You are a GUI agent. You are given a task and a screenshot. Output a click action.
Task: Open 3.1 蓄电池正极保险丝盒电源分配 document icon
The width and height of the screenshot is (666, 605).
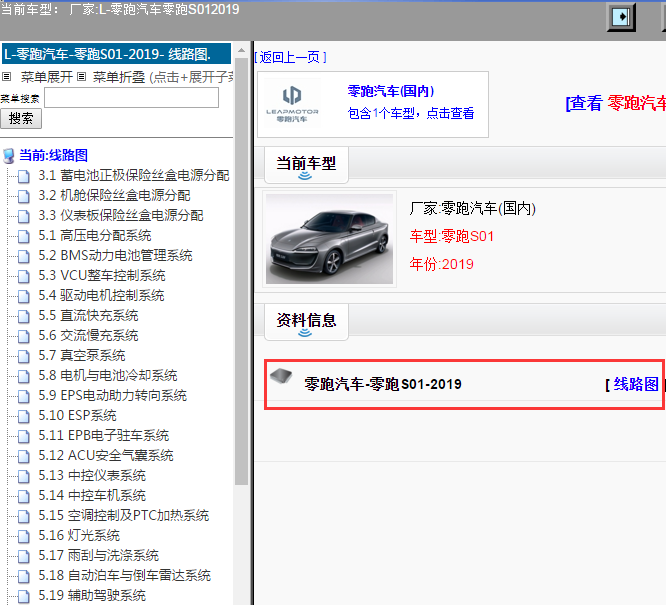(24, 176)
